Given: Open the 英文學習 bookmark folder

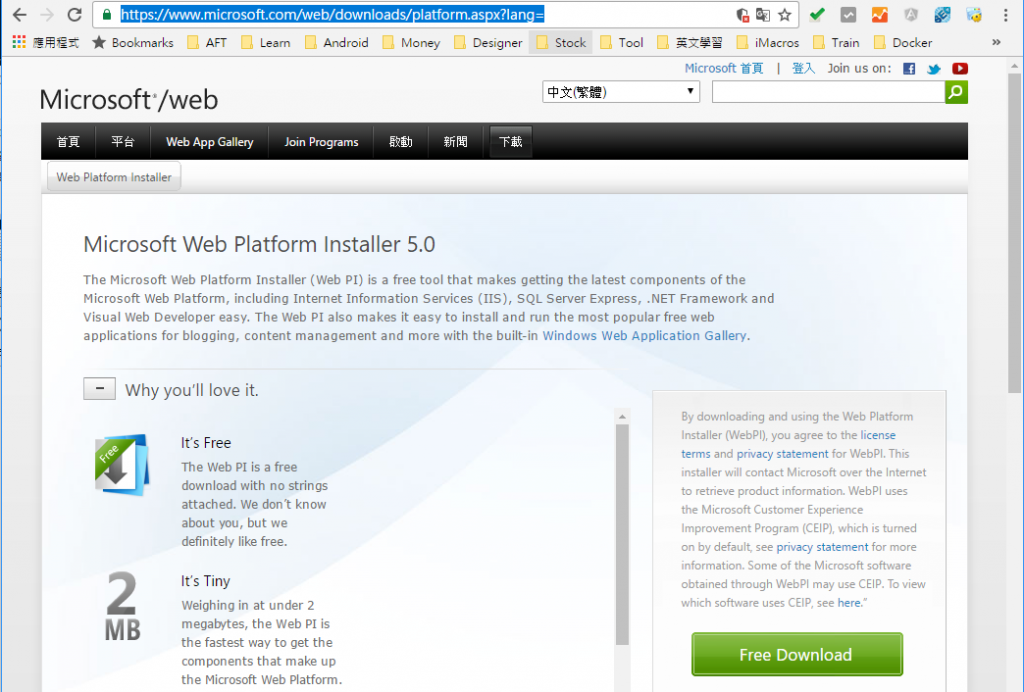Looking at the screenshot, I should tap(690, 42).
